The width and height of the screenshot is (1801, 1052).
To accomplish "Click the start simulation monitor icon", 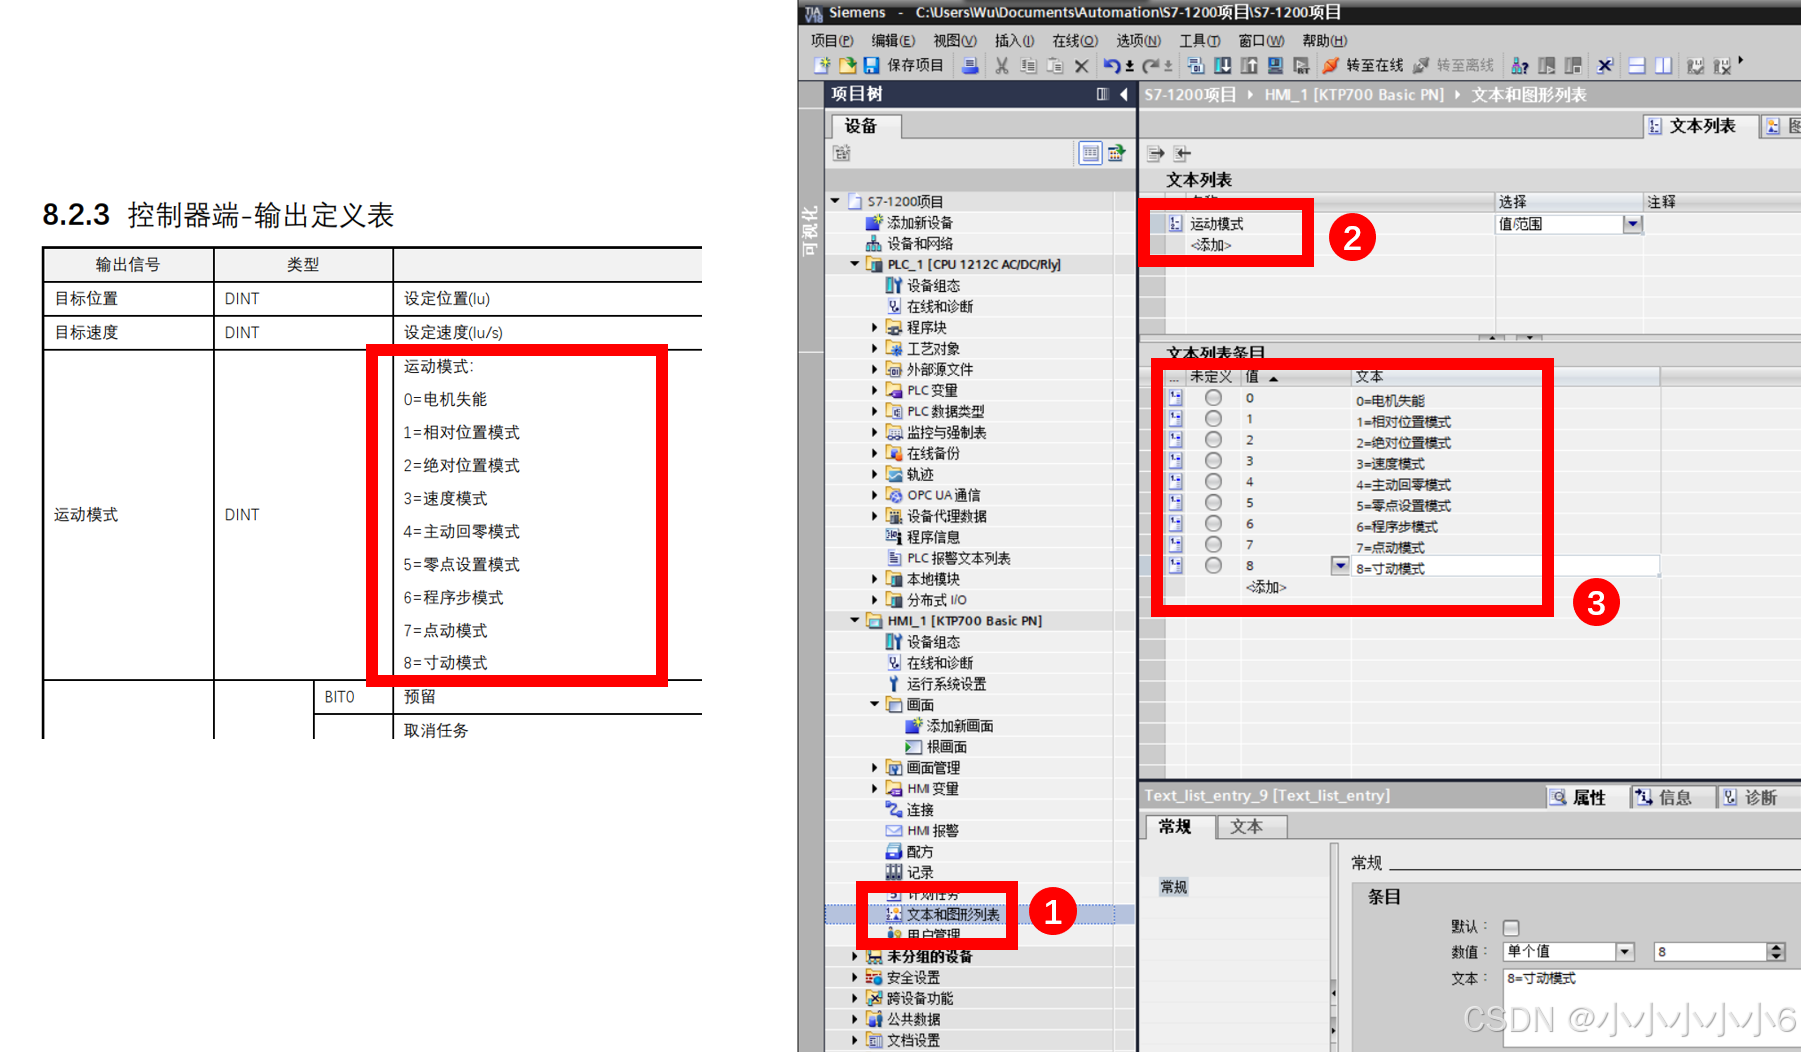I will click(1275, 66).
